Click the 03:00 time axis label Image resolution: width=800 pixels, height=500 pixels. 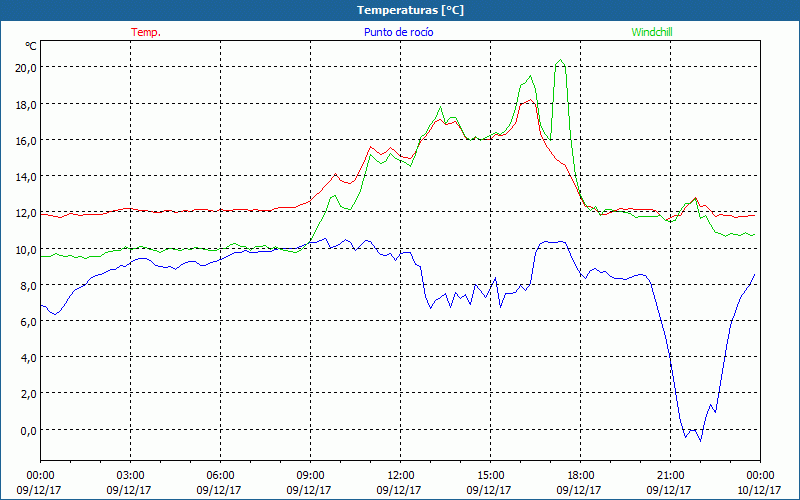[130, 475]
